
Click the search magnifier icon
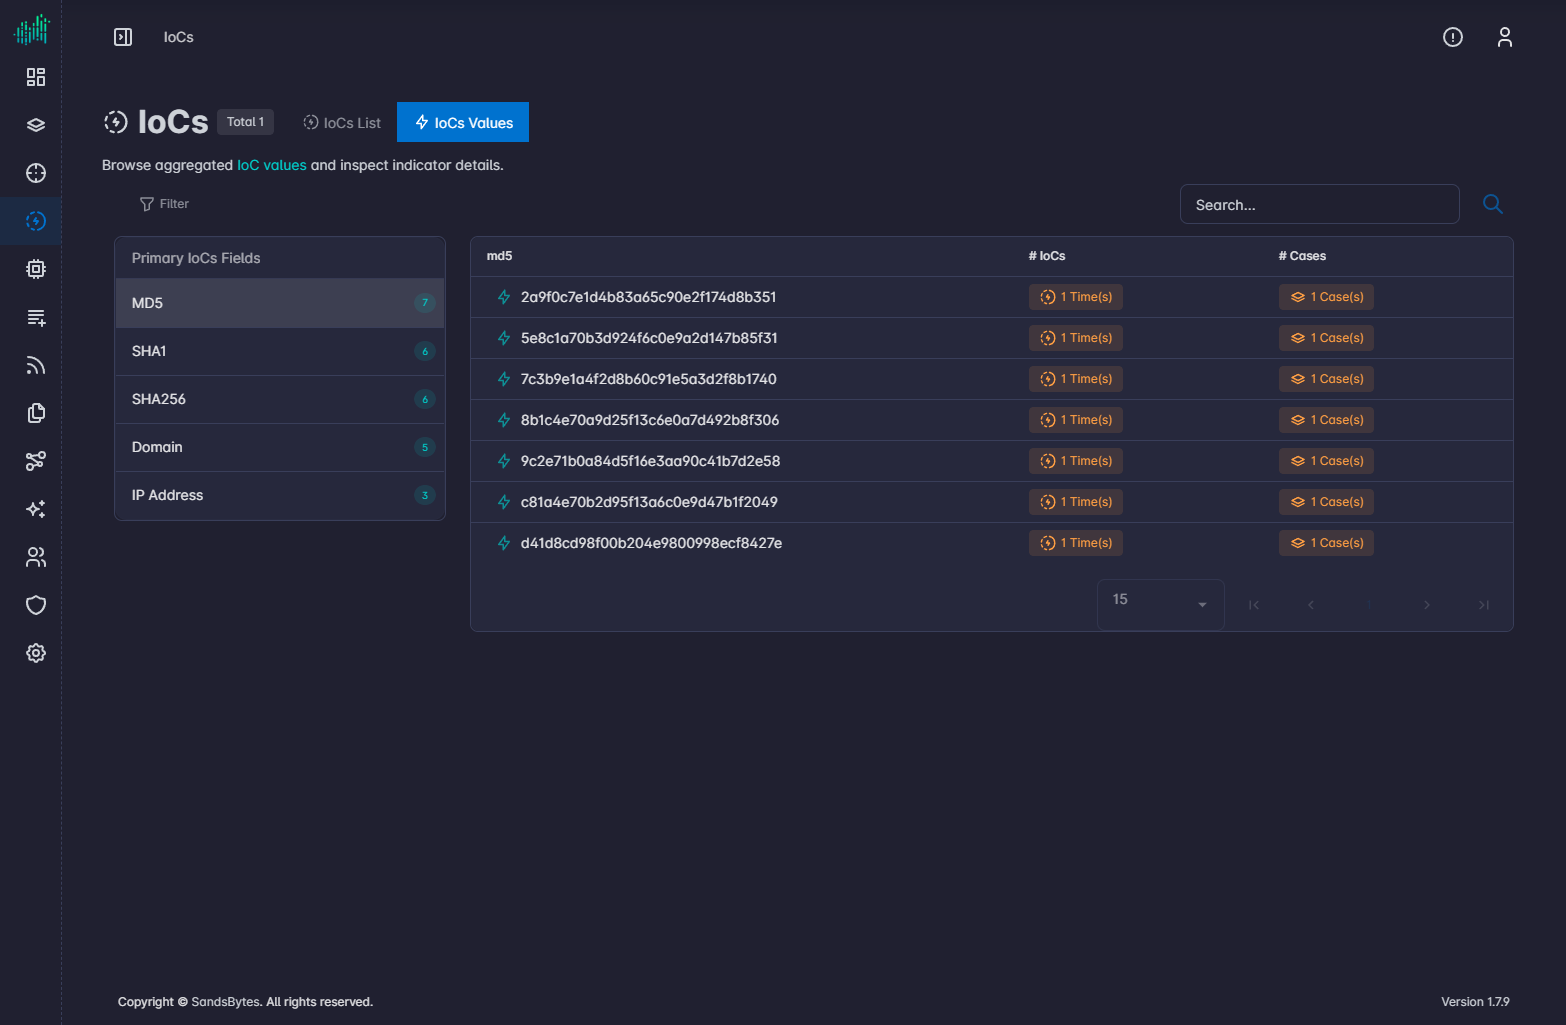1493,204
